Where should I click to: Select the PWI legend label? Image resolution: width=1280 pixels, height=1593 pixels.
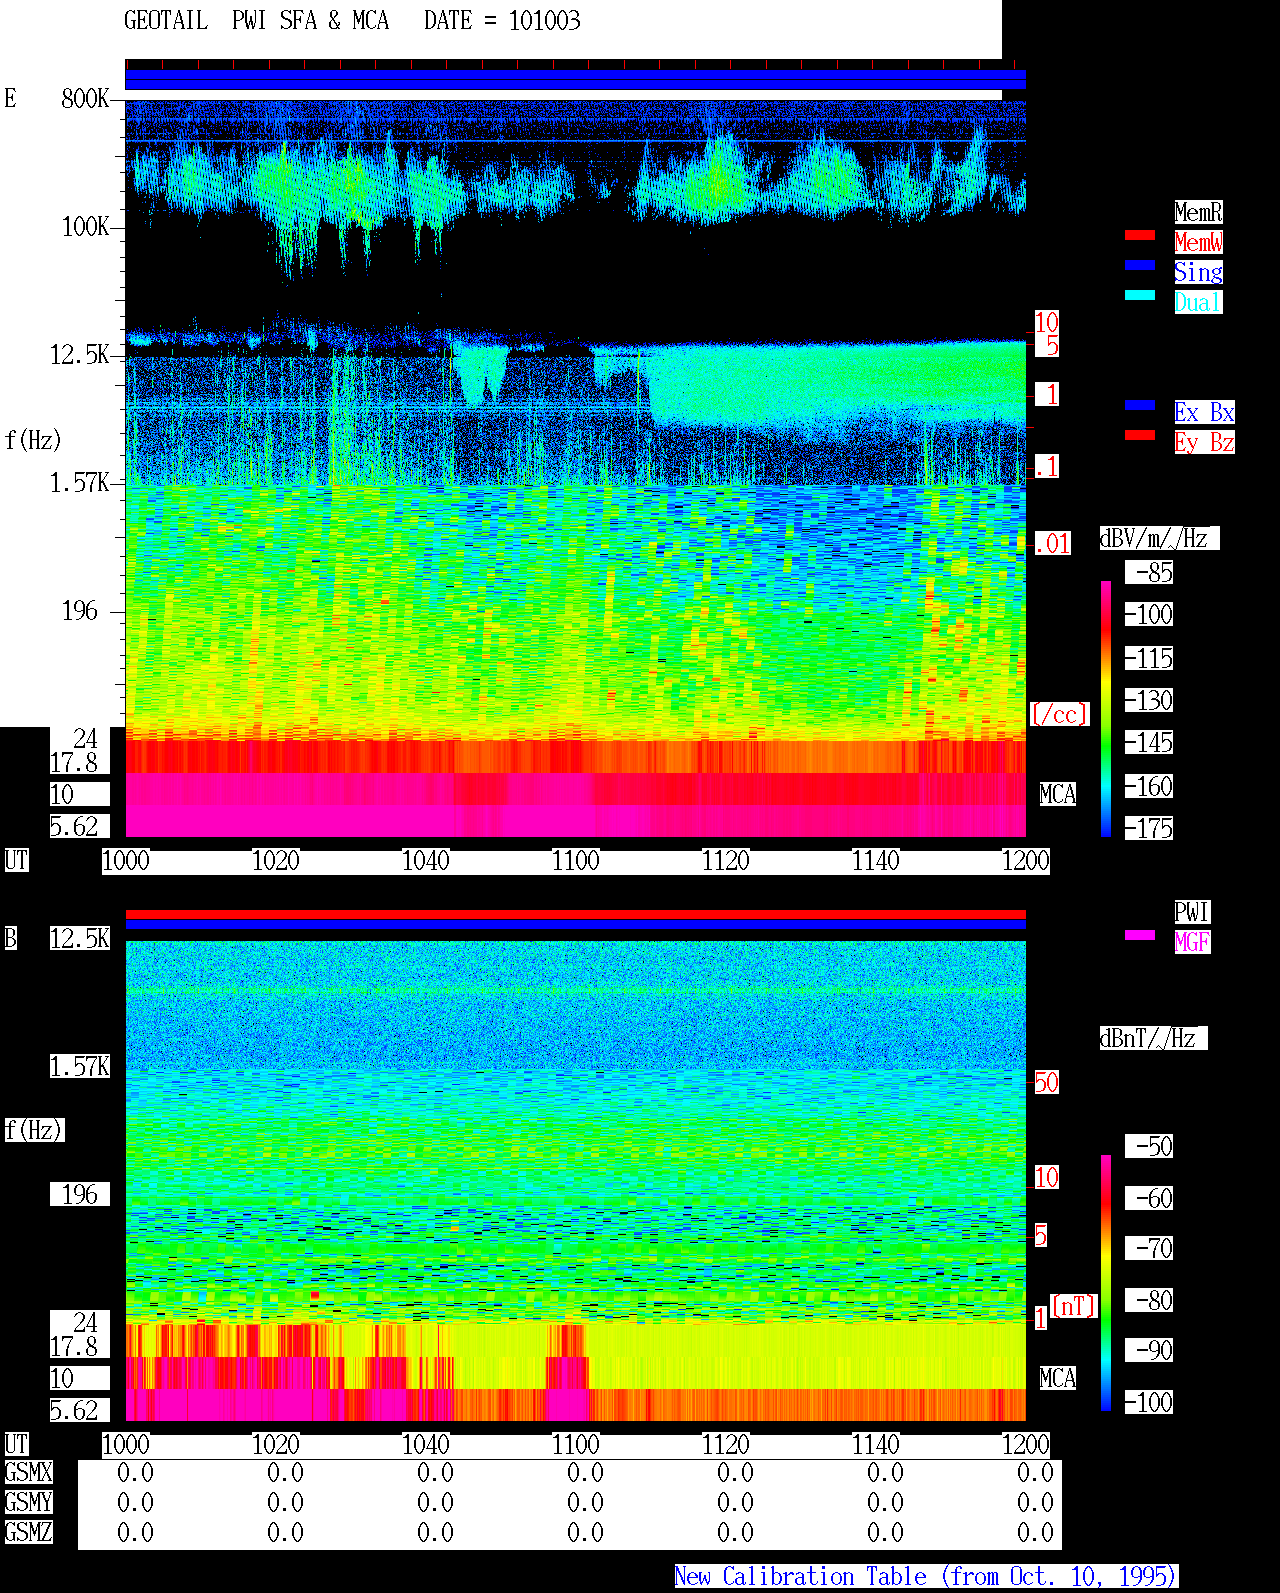[1192, 912]
